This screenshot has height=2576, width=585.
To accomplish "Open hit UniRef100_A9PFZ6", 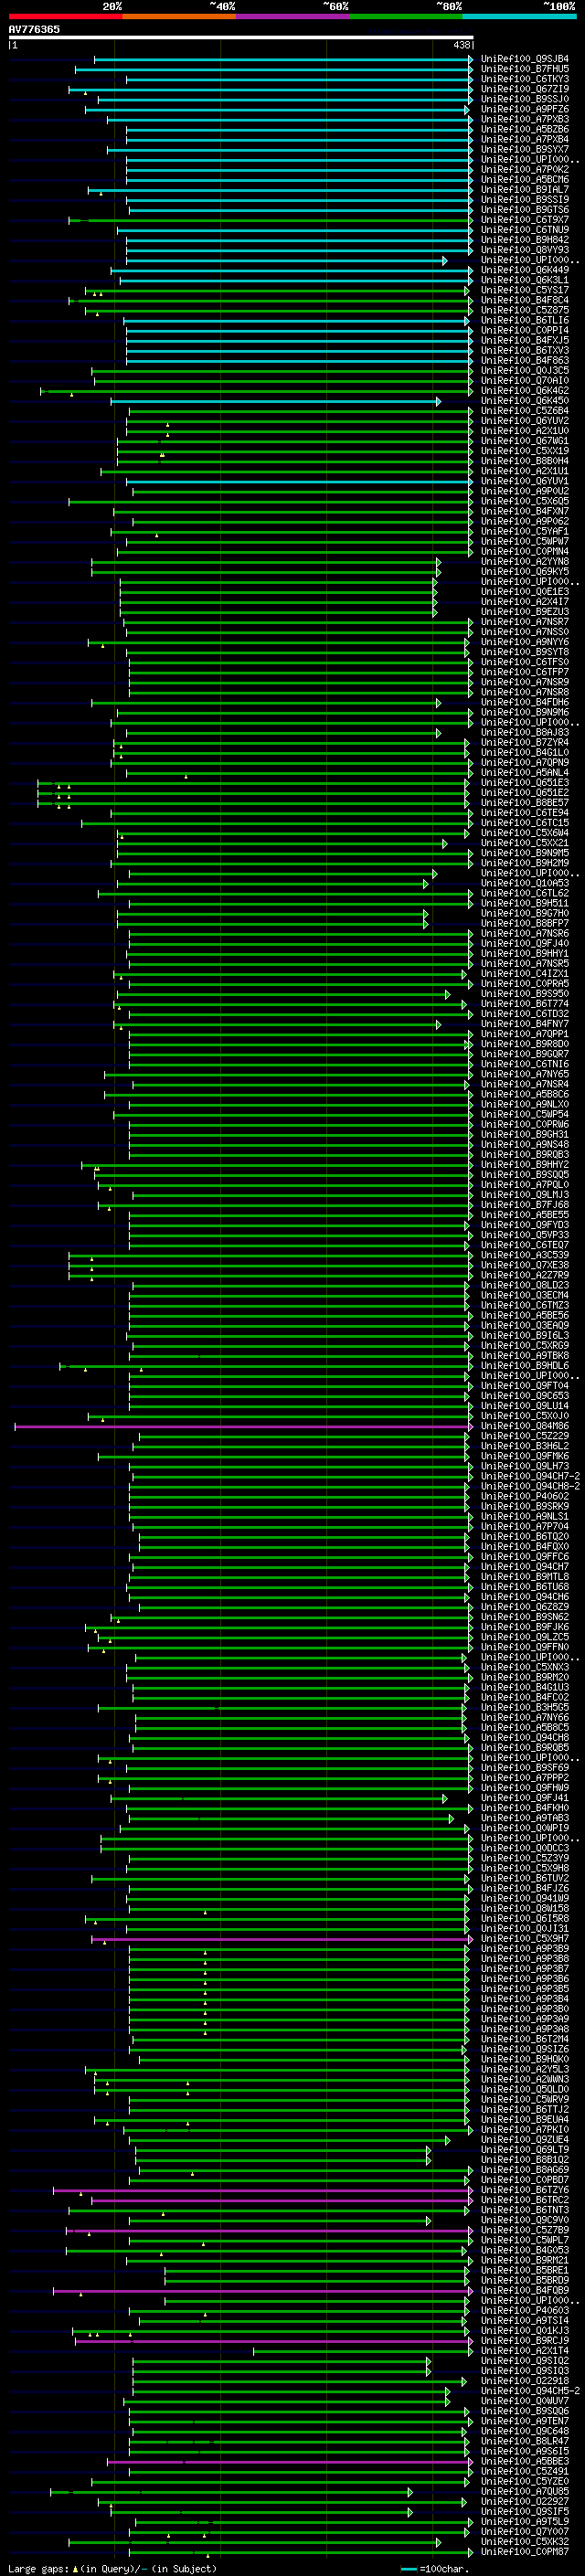I will tap(525, 109).
